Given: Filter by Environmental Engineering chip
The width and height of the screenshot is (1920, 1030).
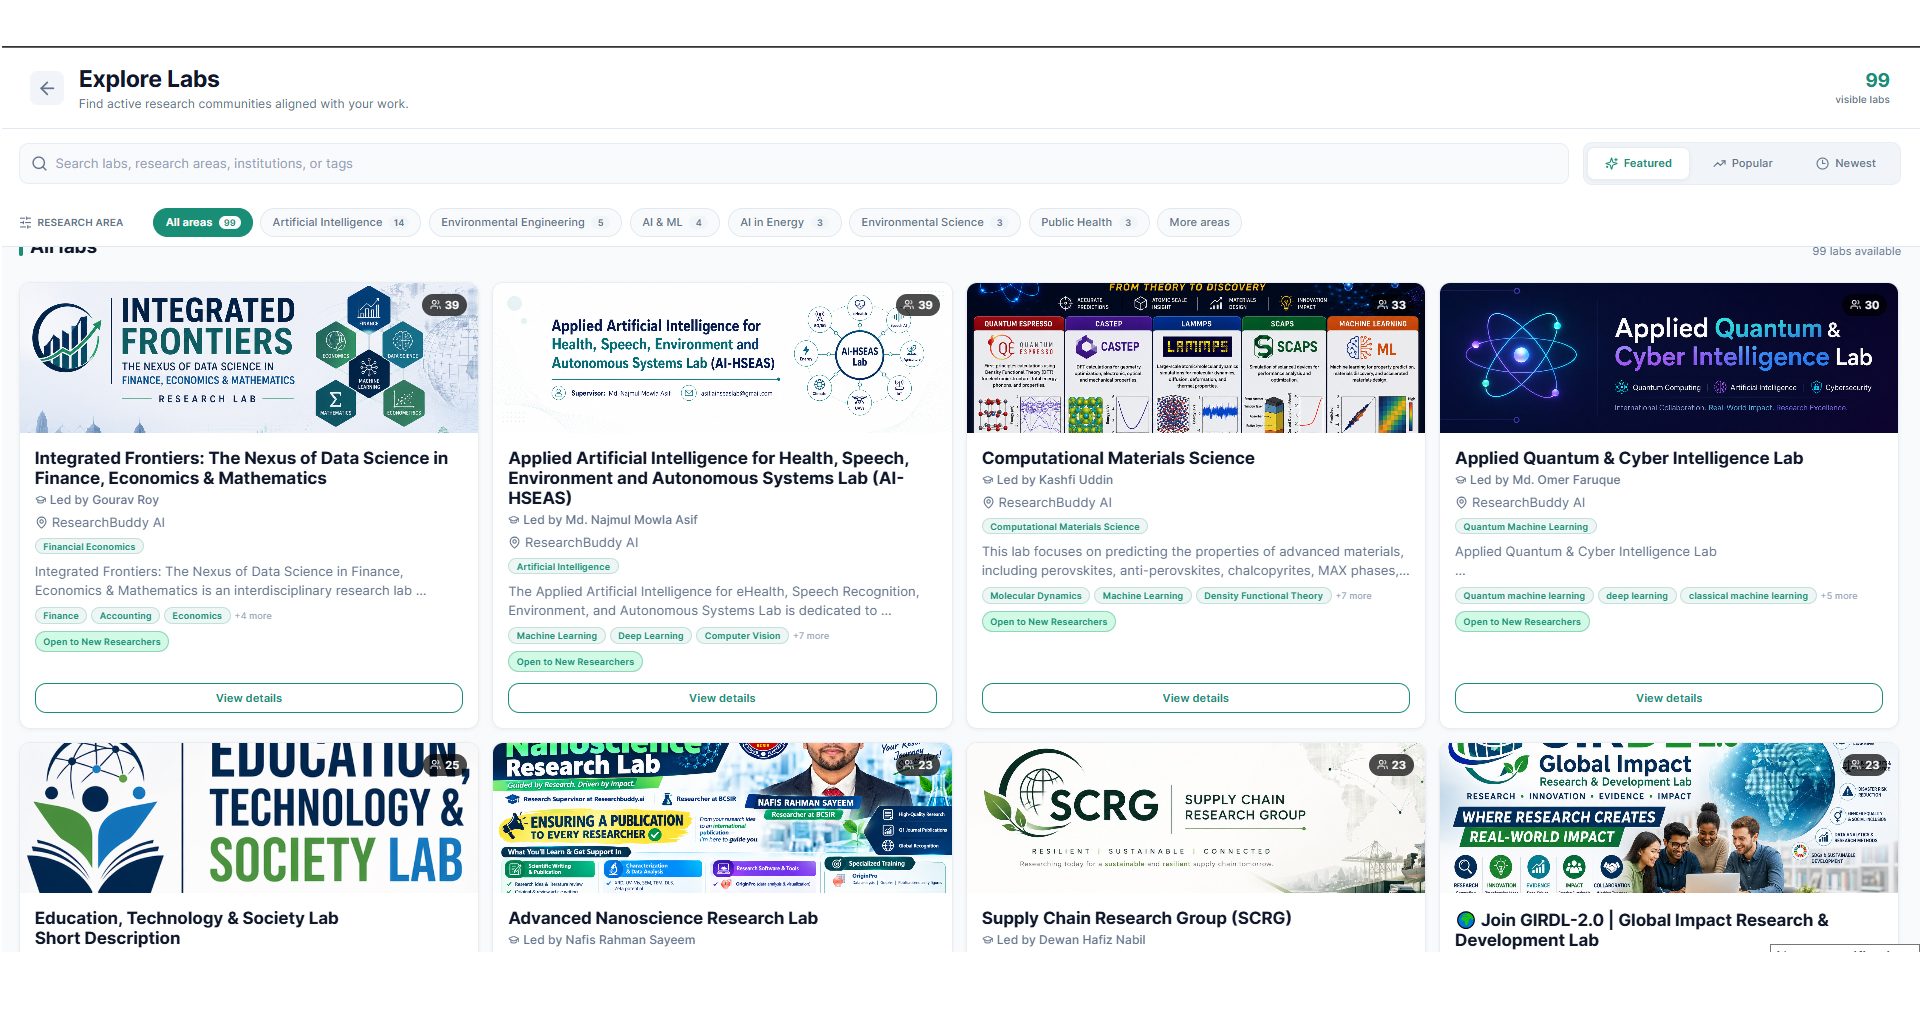Looking at the screenshot, I should click(524, 223).
